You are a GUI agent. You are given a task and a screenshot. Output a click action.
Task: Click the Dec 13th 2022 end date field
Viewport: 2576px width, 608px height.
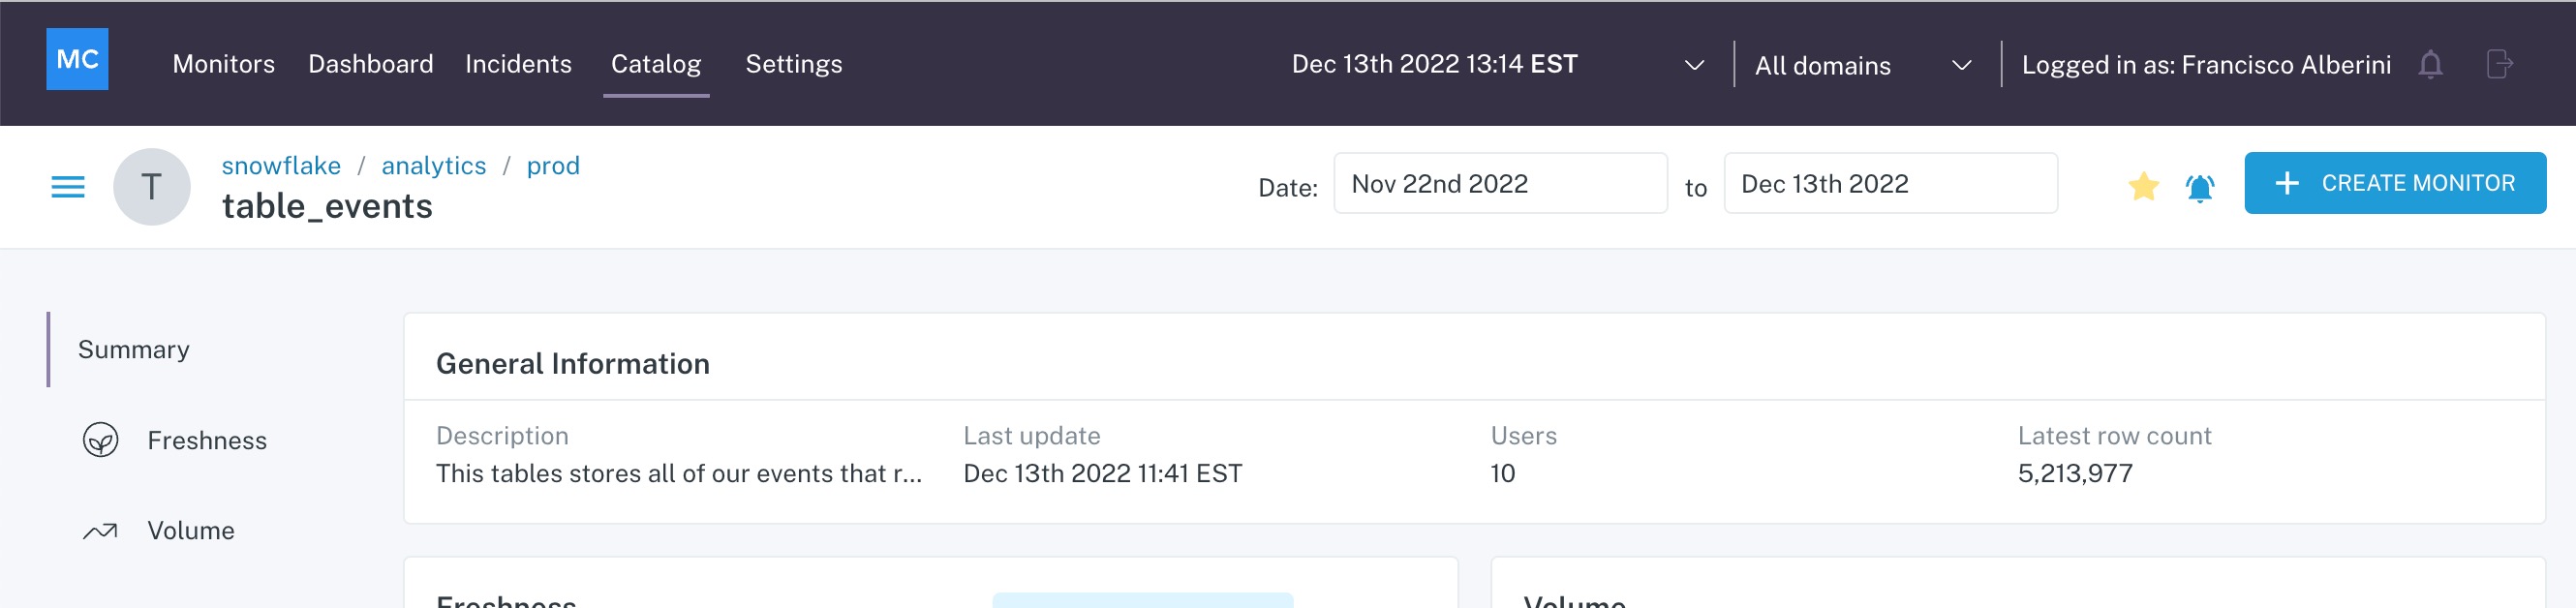1890,183
